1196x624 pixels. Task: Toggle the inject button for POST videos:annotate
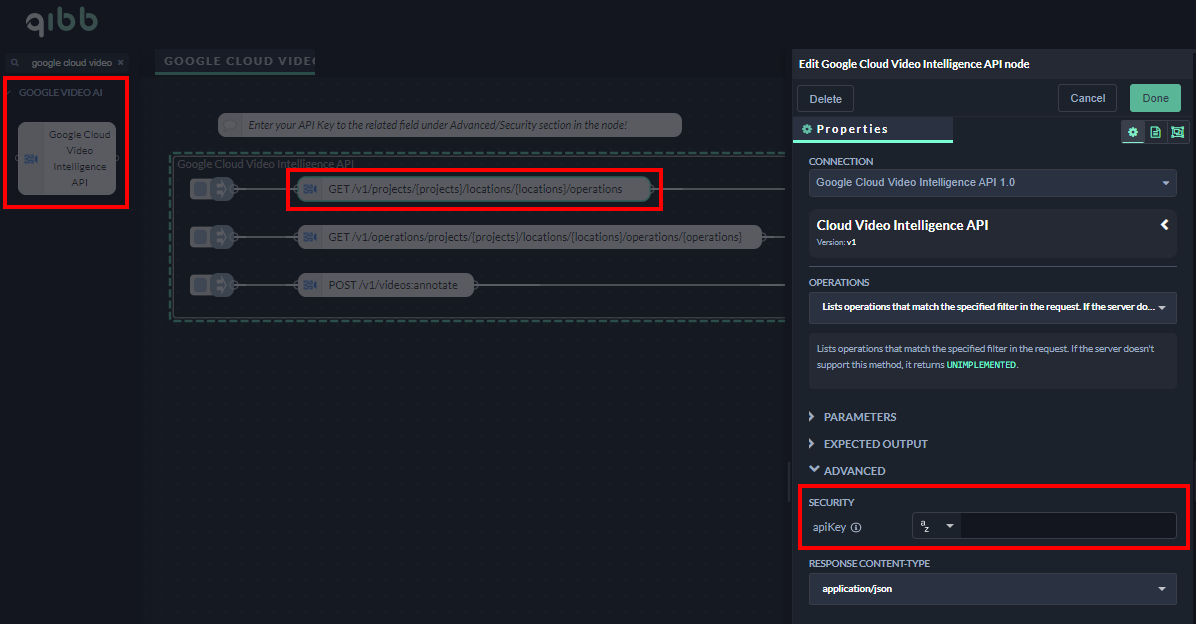coord(200,285)
